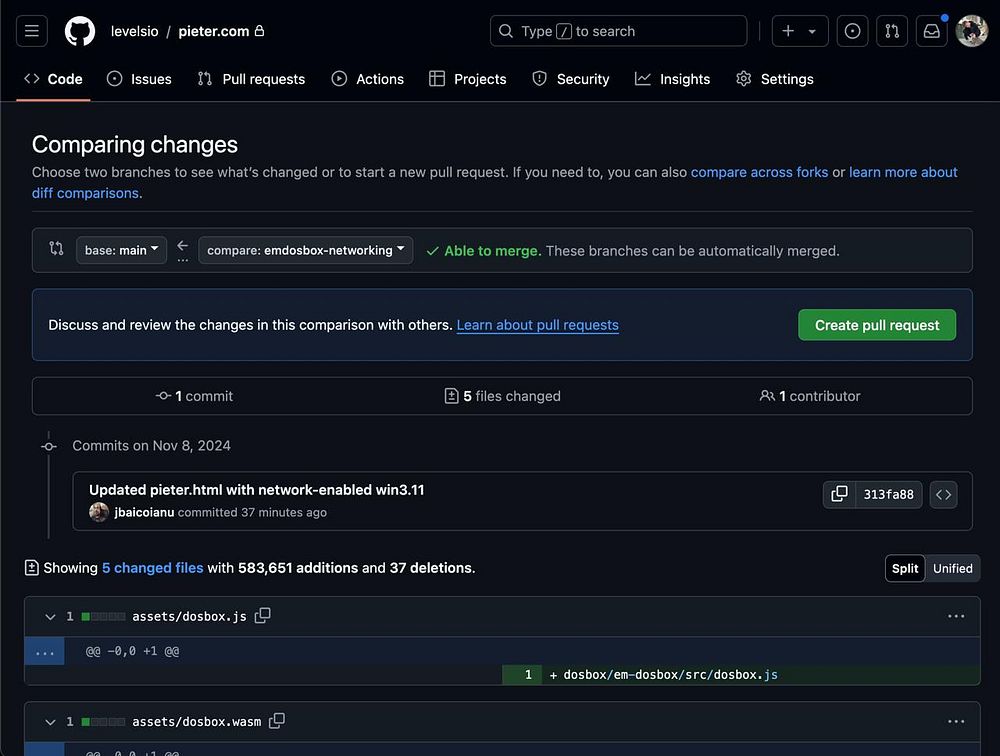This screenshot has width=1000, height=756.
Task: Open the issues icon in header
Action: point(852,31)
